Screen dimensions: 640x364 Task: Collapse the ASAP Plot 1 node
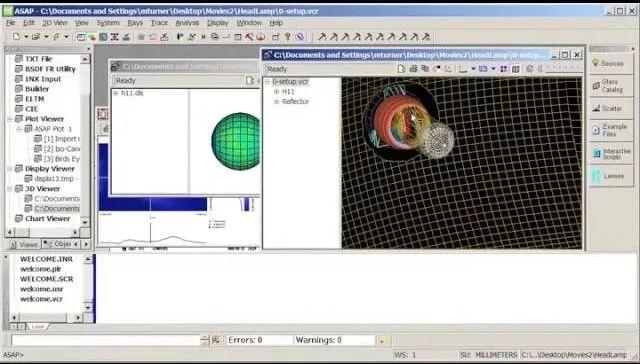pos(19,129)
